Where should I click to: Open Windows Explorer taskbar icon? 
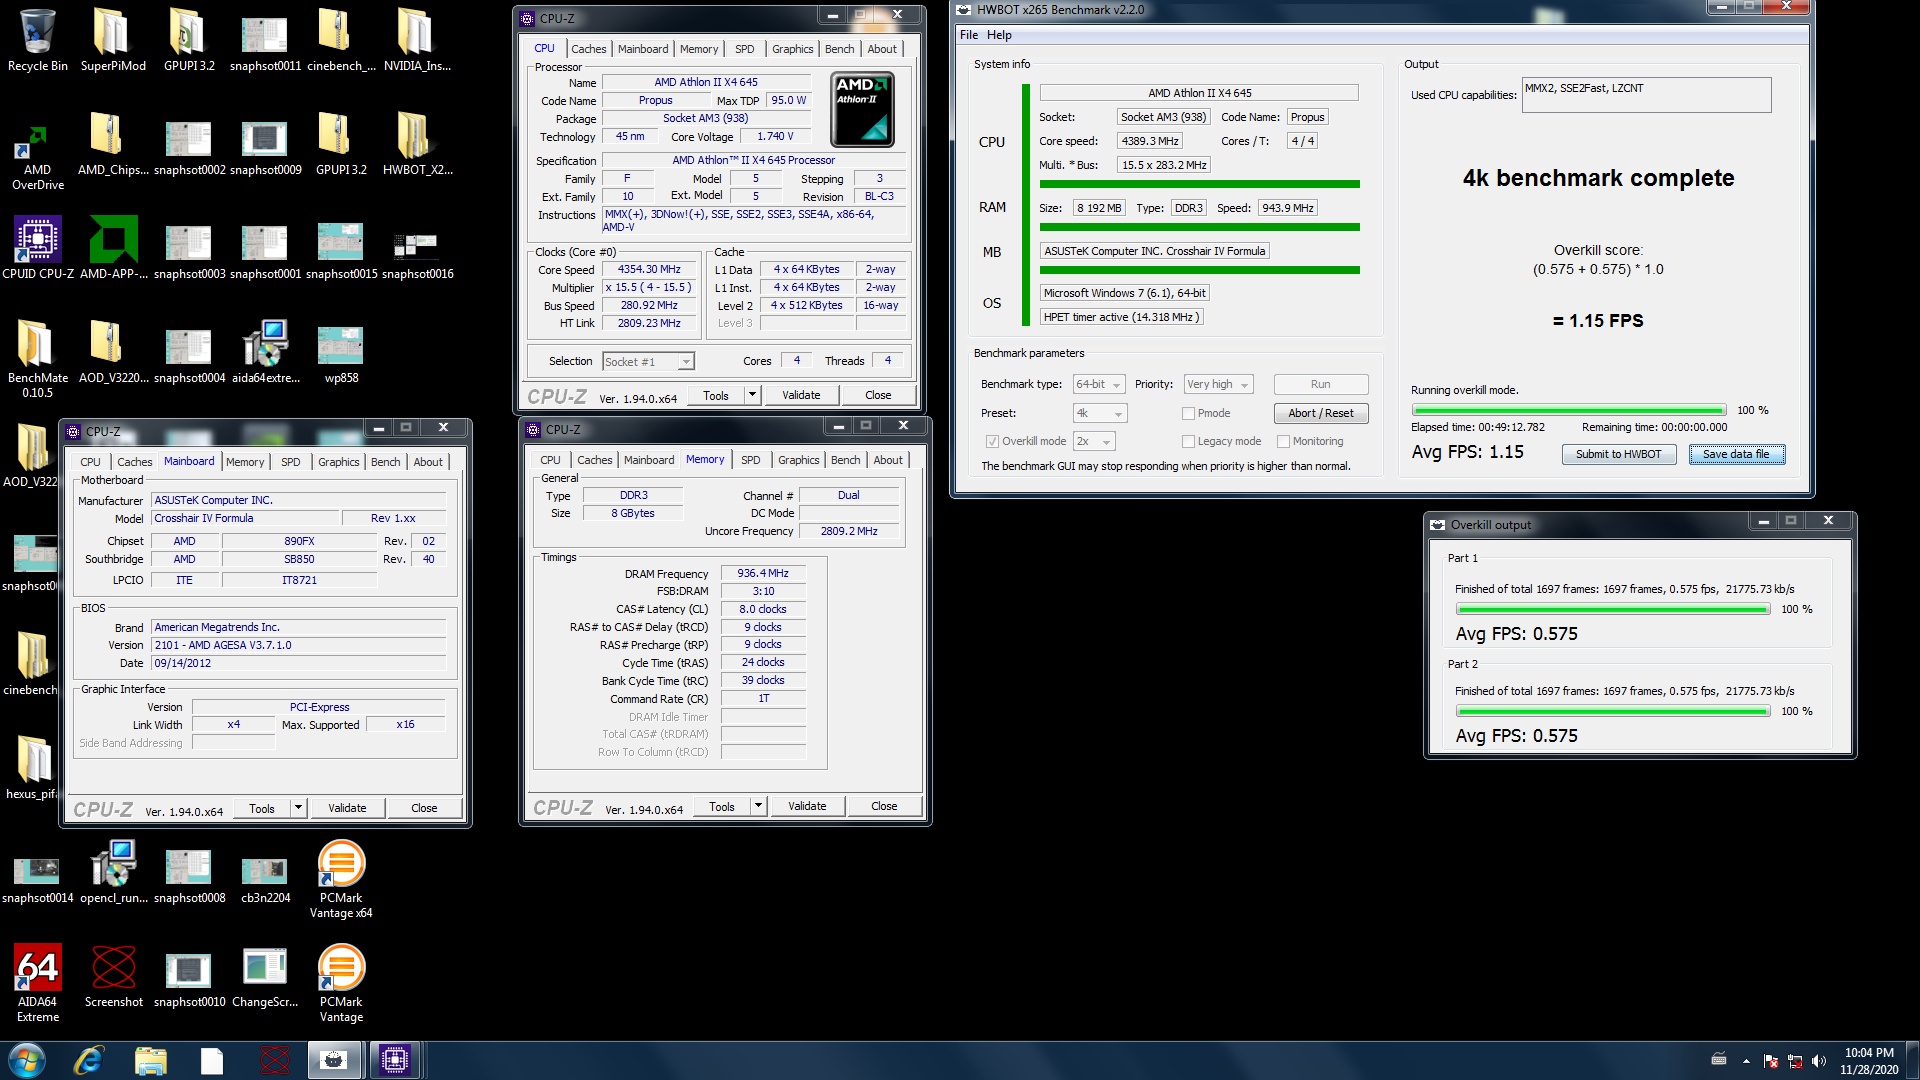click(x=150, y=1060)
